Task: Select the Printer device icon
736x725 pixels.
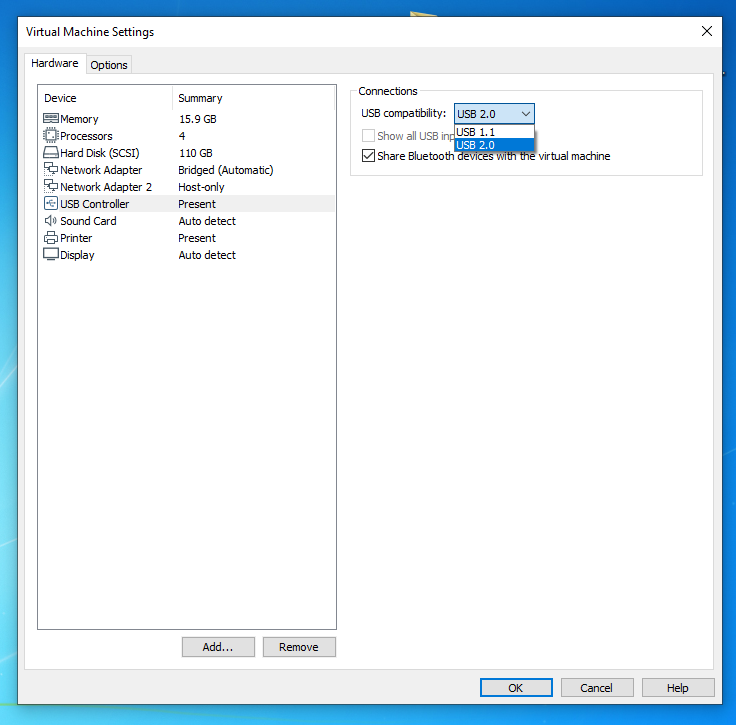Action: pyautogui.click(x=51, y=238)
